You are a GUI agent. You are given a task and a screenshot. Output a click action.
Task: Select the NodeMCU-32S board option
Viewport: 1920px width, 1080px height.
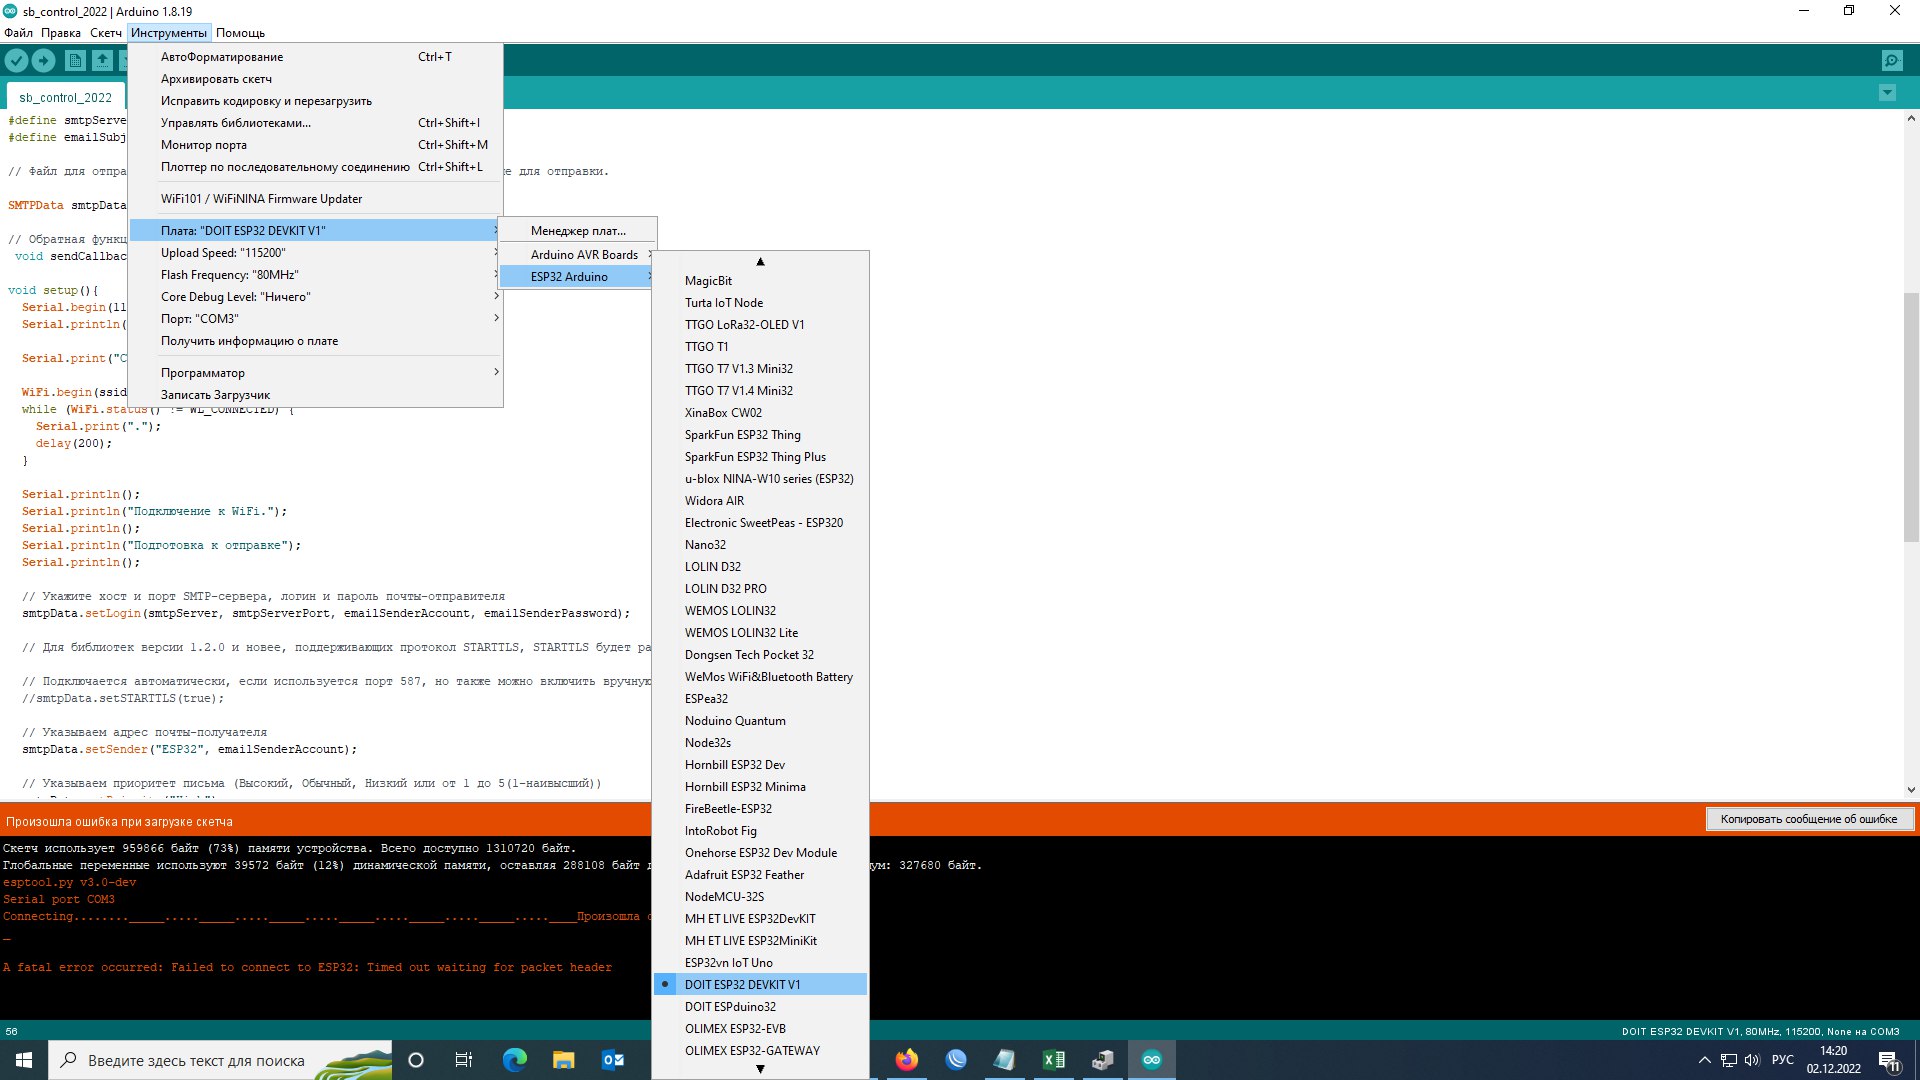(x=724, y=897)
